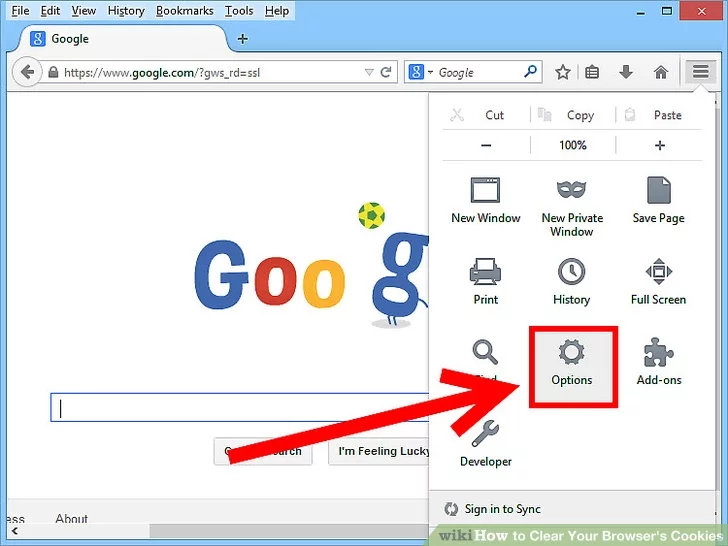This screenshot has width=728, height=546.
Task: Open the File menu
Action: point(20,10)
